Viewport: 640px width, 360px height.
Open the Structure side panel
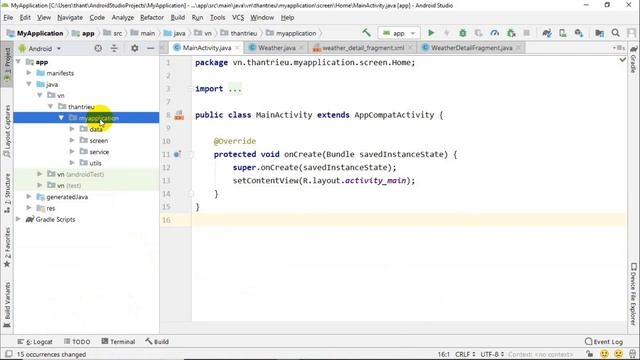(7, 193)
